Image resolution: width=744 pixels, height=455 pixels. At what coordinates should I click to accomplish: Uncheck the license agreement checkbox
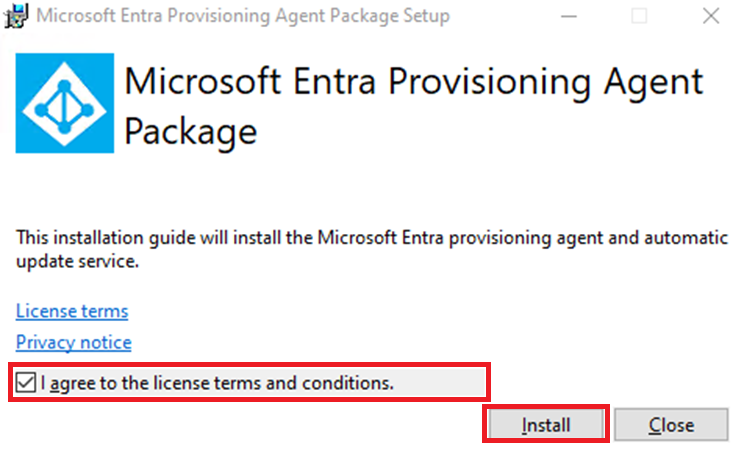[x=27, y=382]
